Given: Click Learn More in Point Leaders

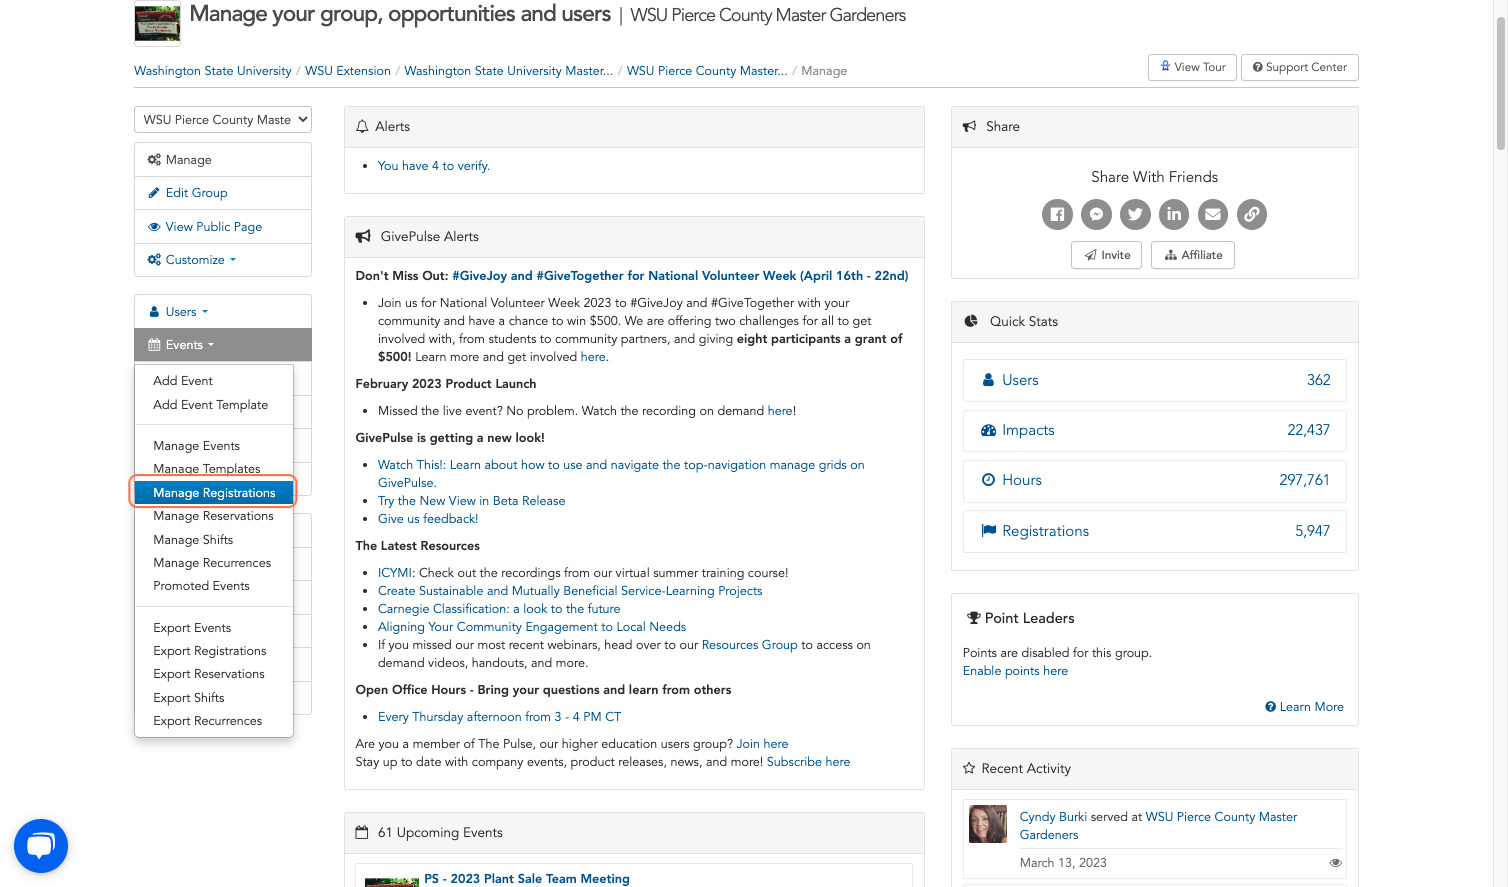Looking at the screenshot, I should [x=1305, y=707].
